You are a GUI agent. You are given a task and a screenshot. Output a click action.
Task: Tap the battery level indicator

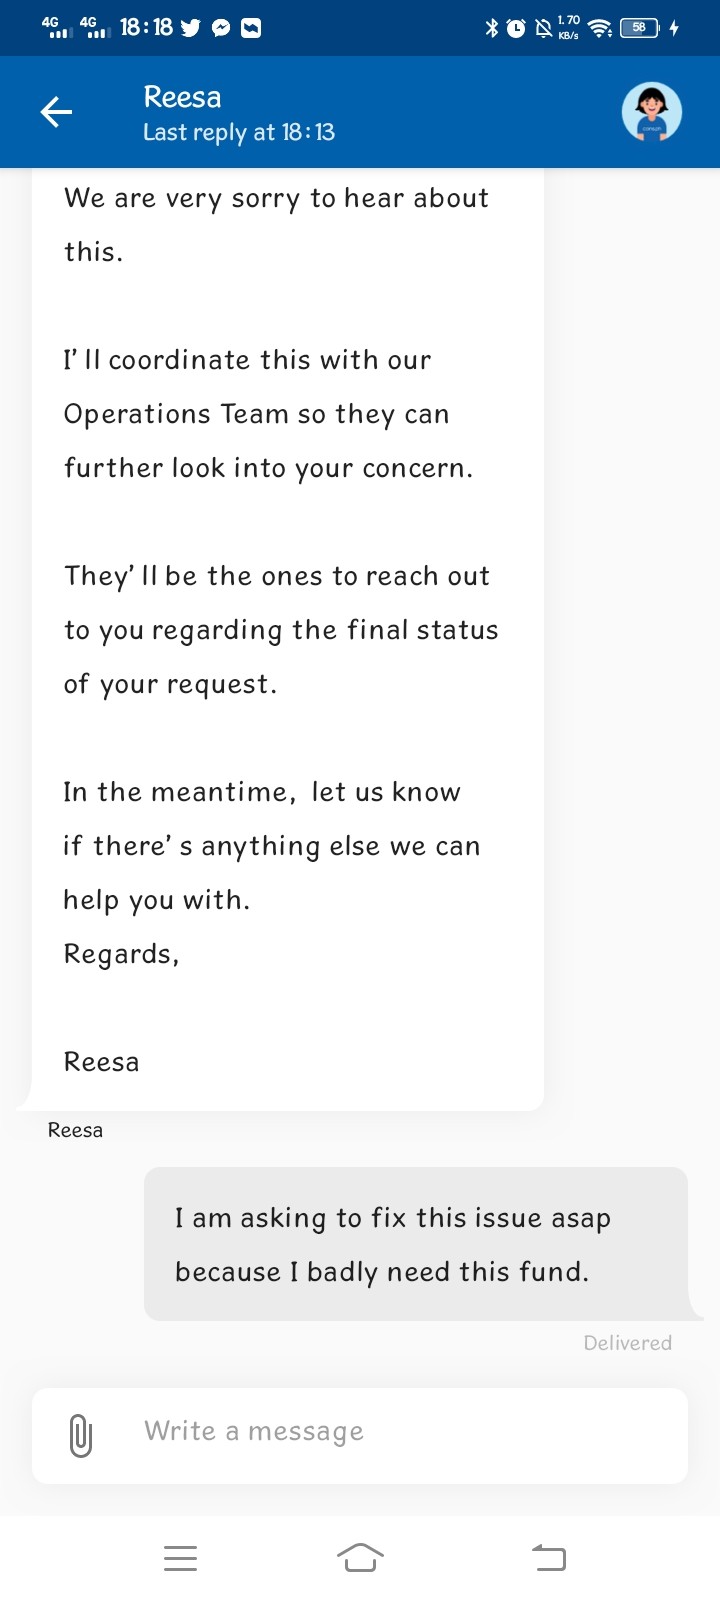641,28
